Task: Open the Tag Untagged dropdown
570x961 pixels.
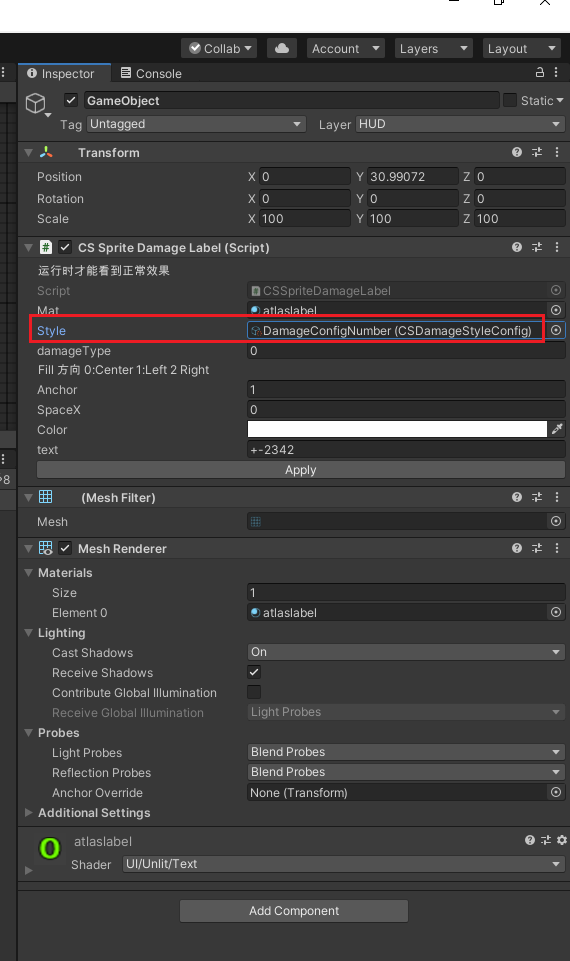Action: tap(196, 124)
